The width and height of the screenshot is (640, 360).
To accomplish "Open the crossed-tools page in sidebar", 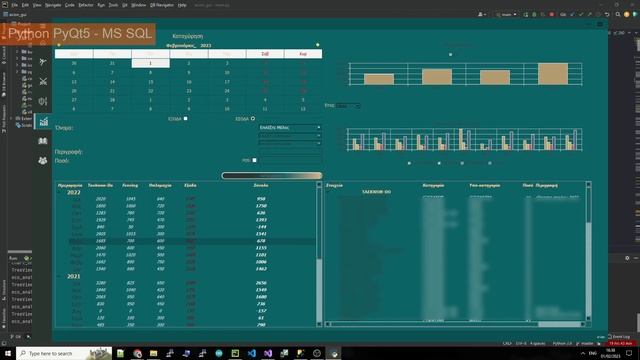I will [43, 82].
